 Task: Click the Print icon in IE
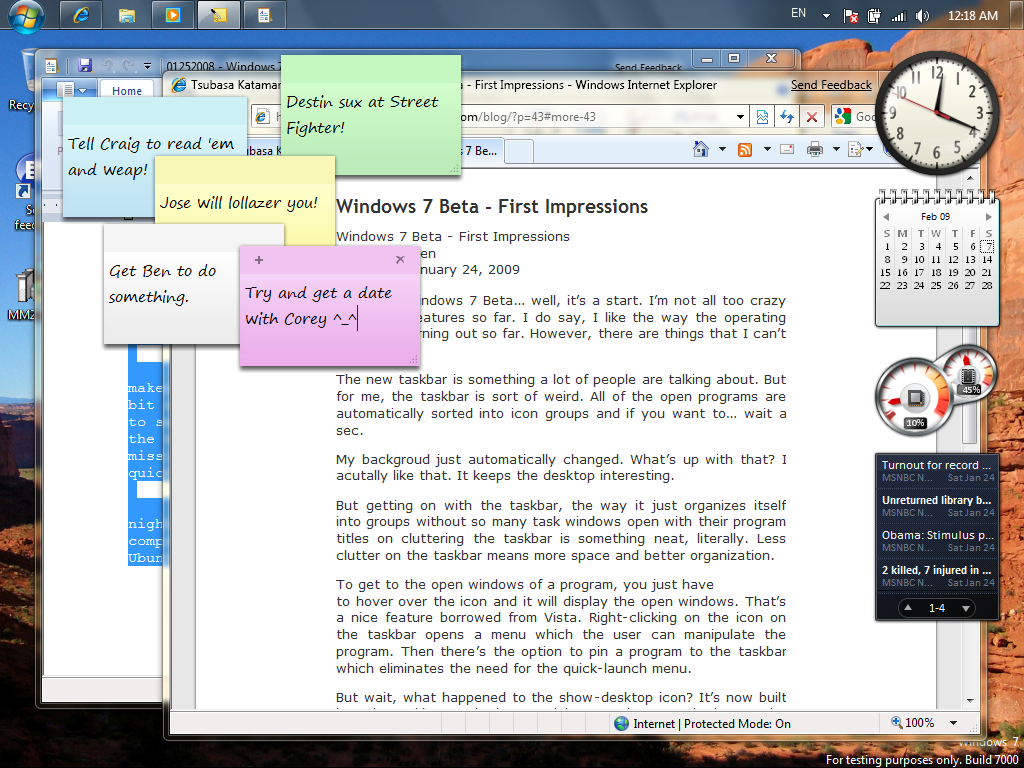pos(814,150)
